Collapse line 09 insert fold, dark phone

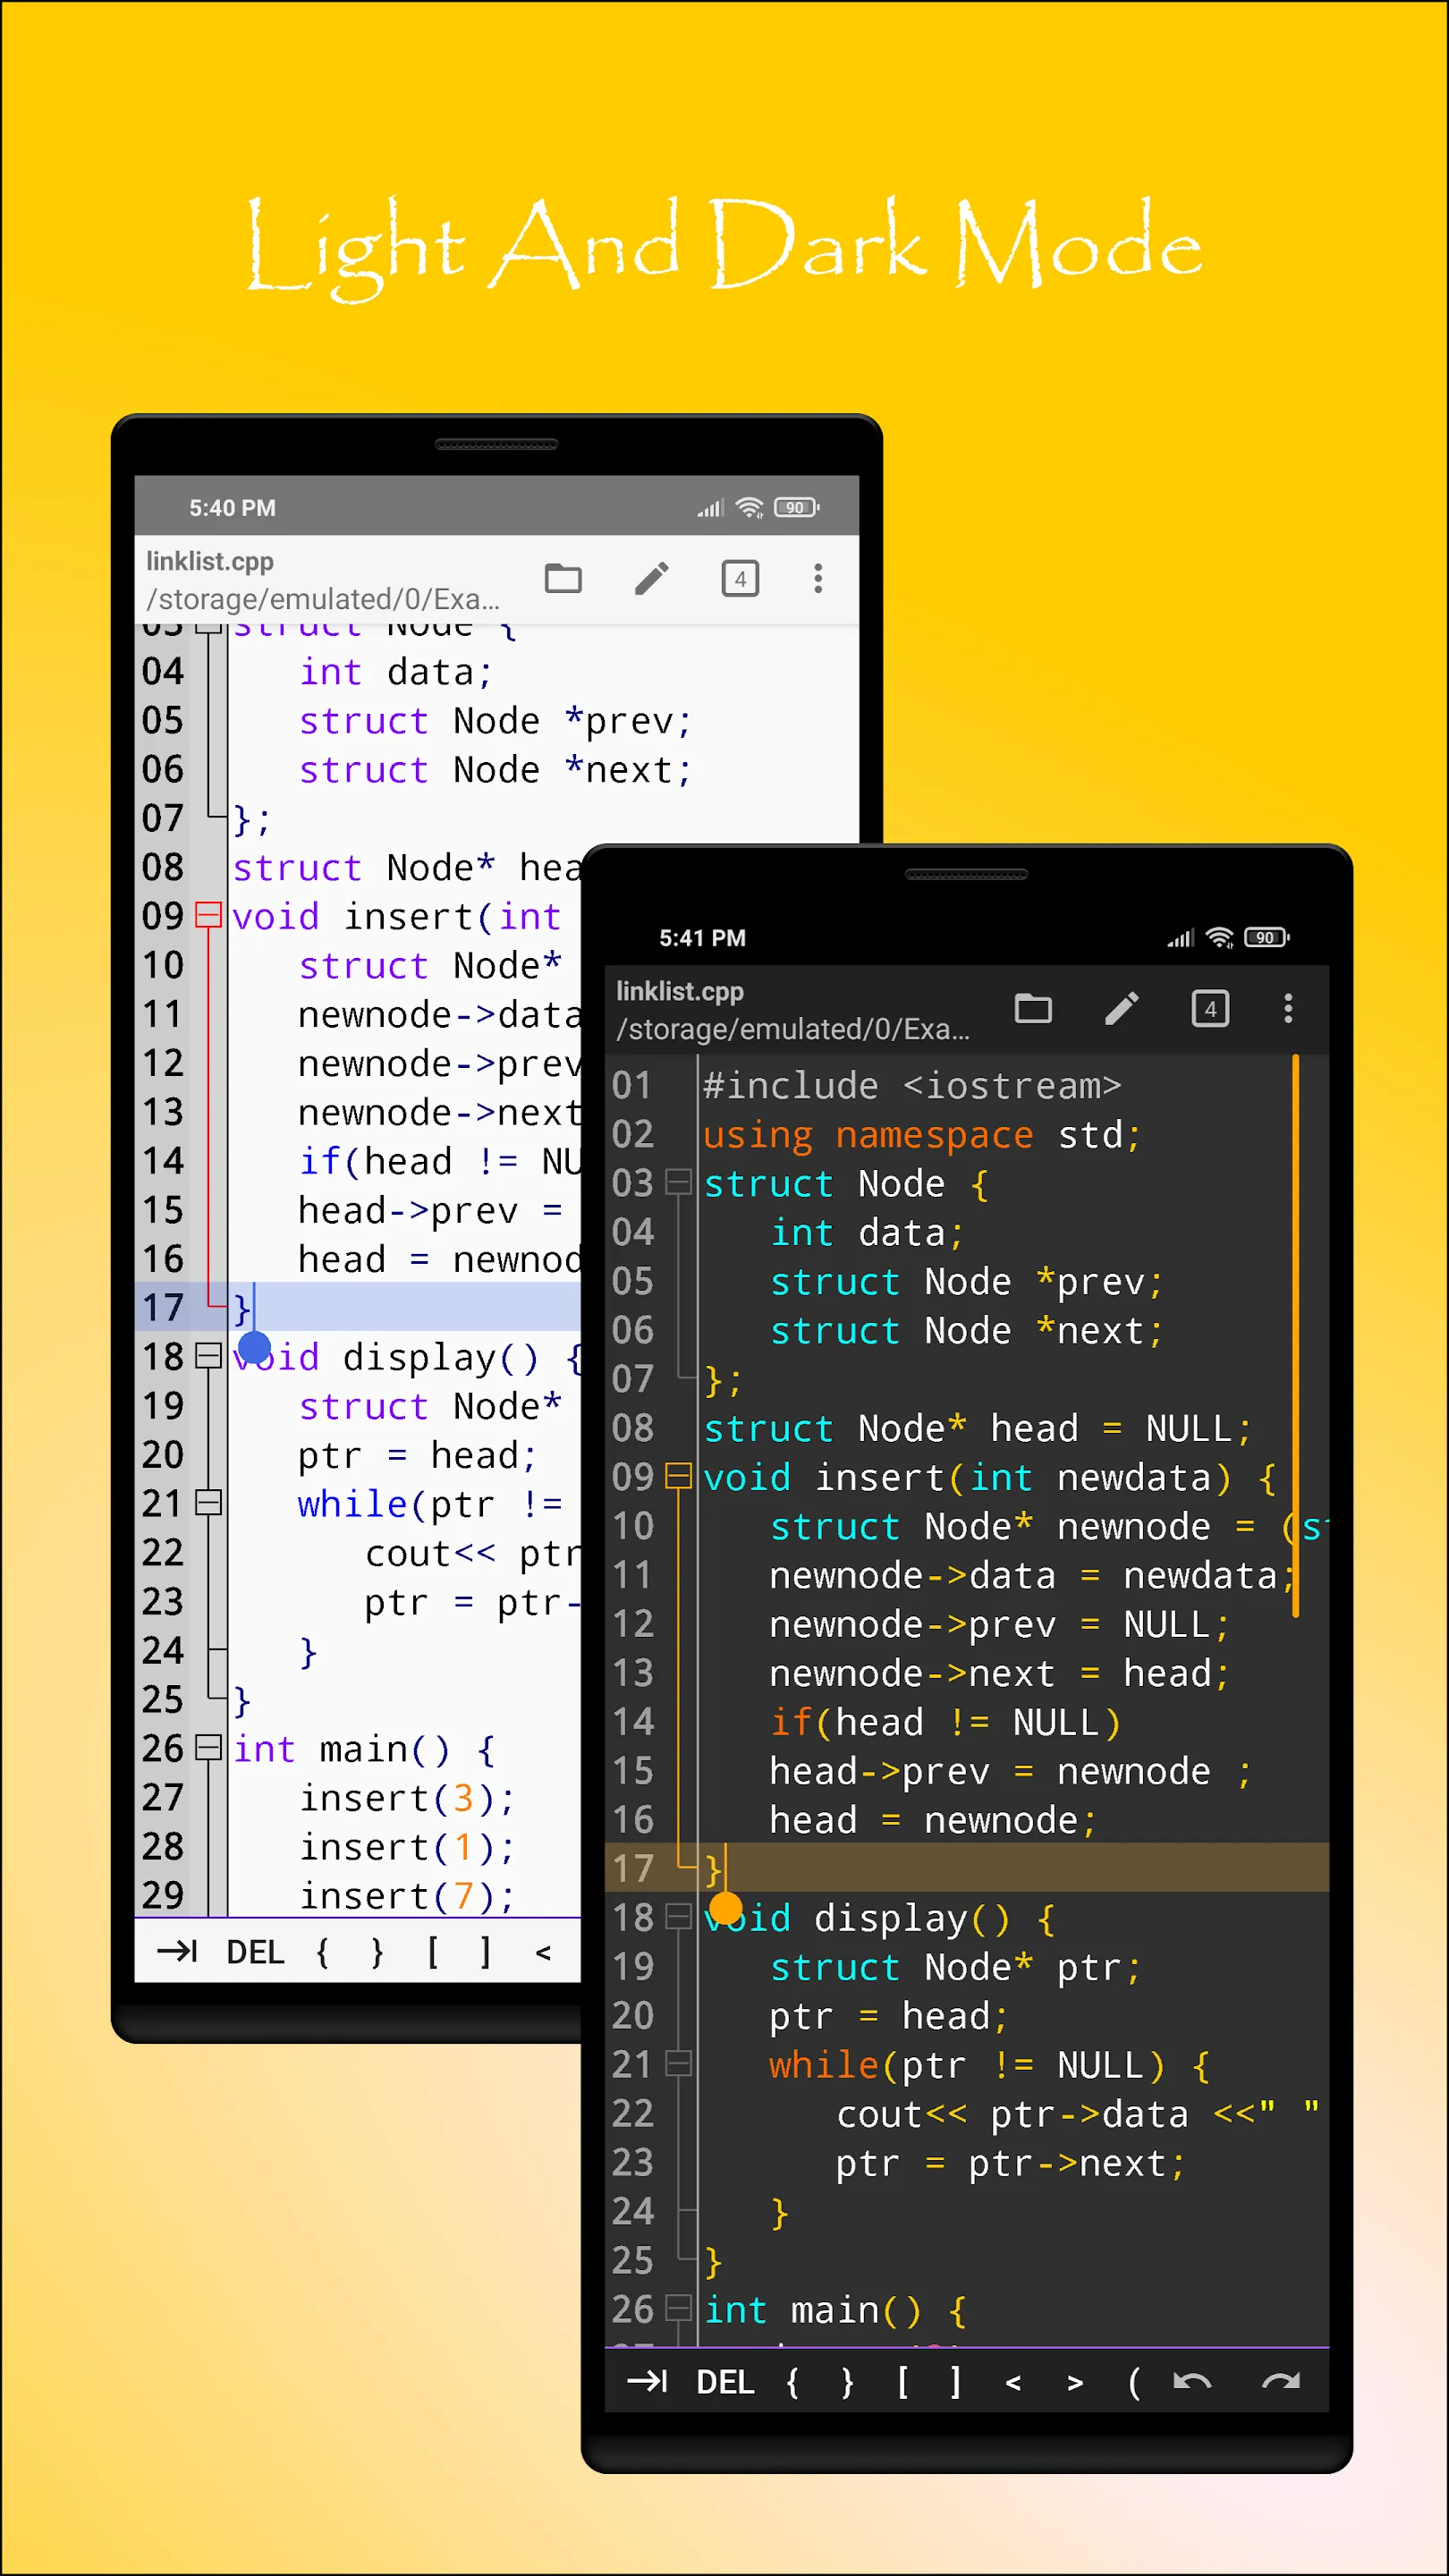(678, 1476)
